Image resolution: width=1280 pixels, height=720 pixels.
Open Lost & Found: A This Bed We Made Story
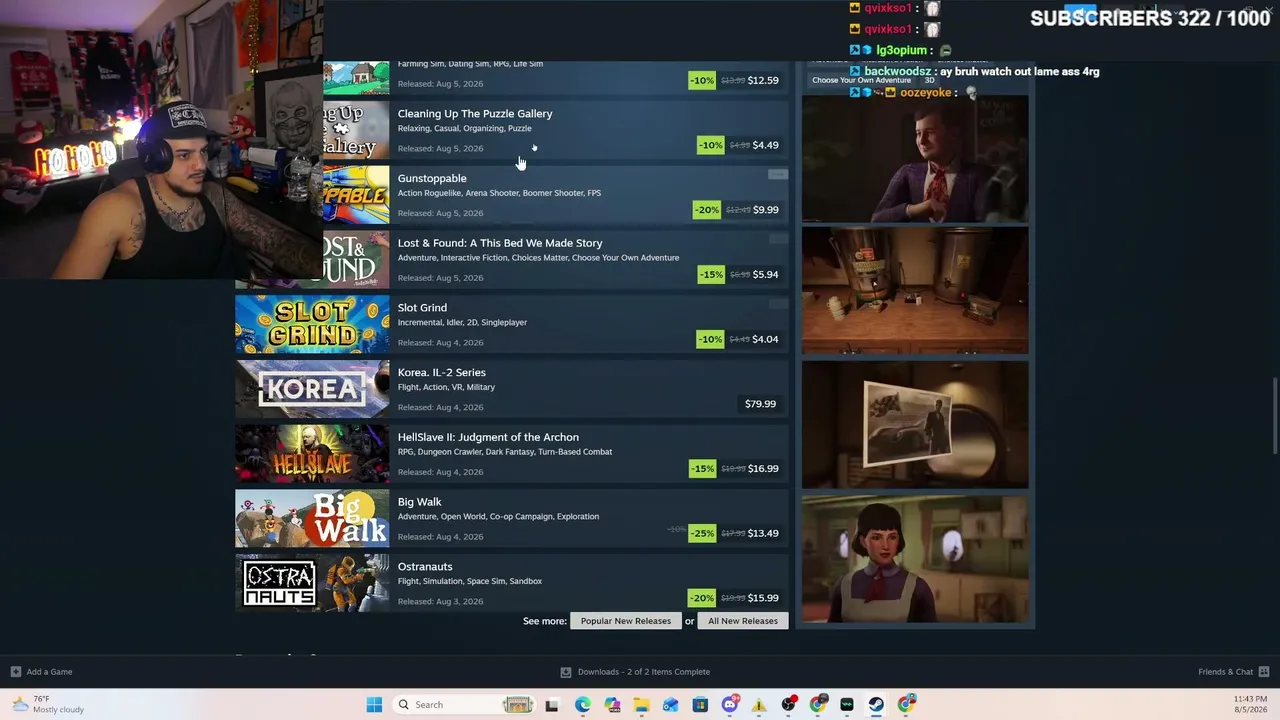point(512,260)
